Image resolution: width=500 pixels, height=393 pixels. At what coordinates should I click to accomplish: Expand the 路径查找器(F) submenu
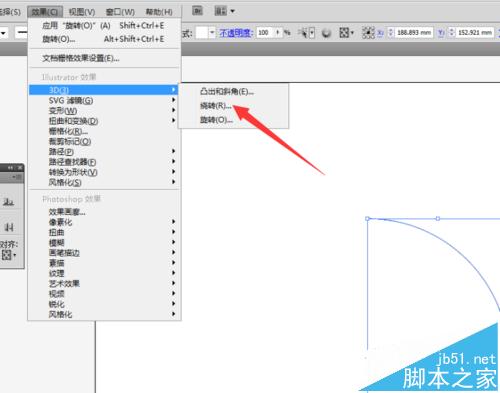point(103,162)
